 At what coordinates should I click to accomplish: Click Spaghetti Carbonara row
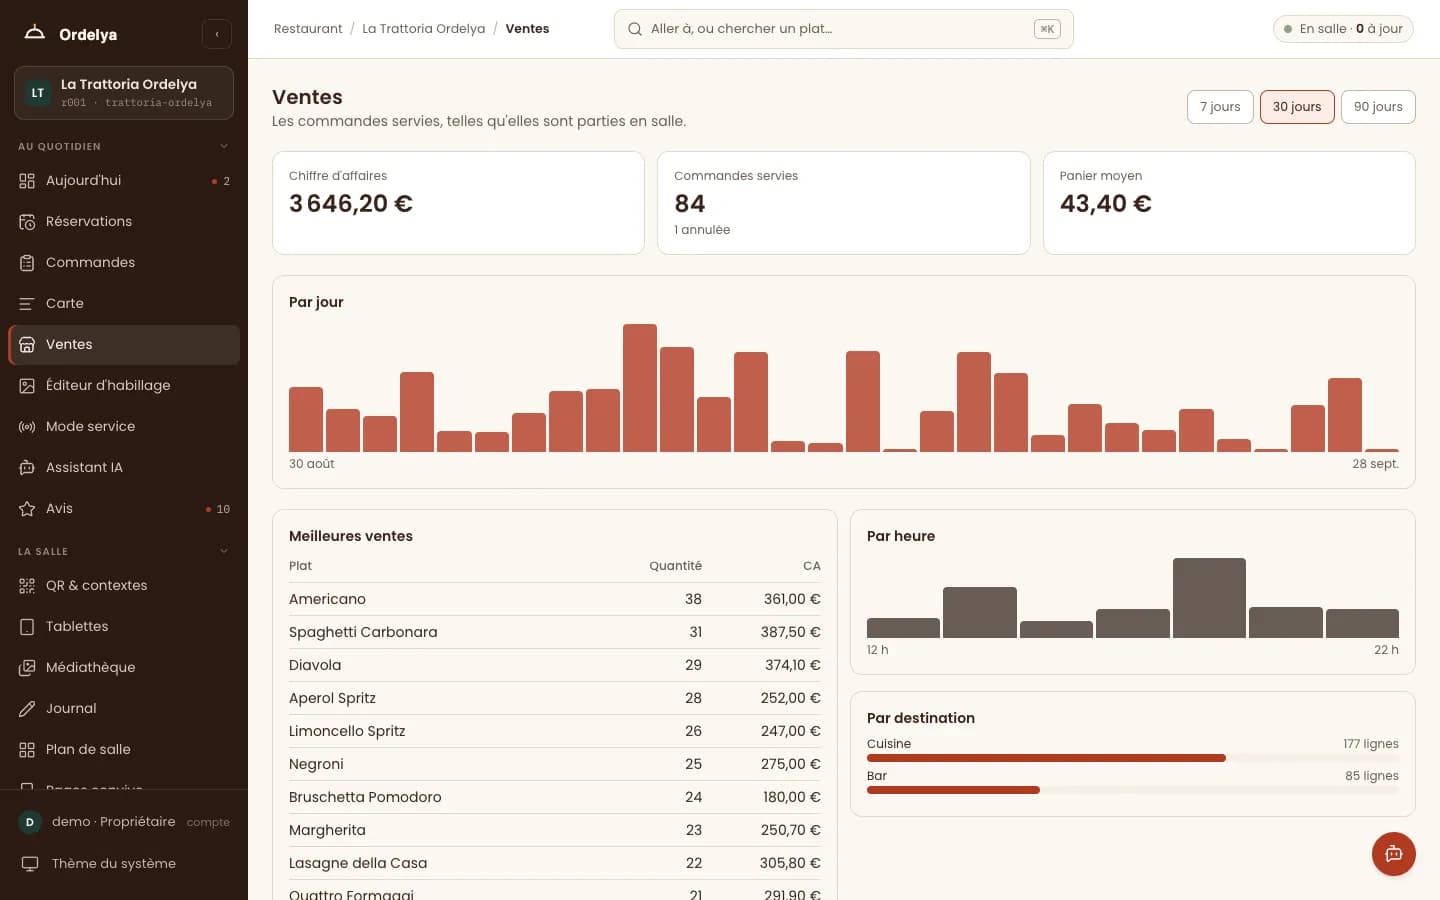point(554,632)
